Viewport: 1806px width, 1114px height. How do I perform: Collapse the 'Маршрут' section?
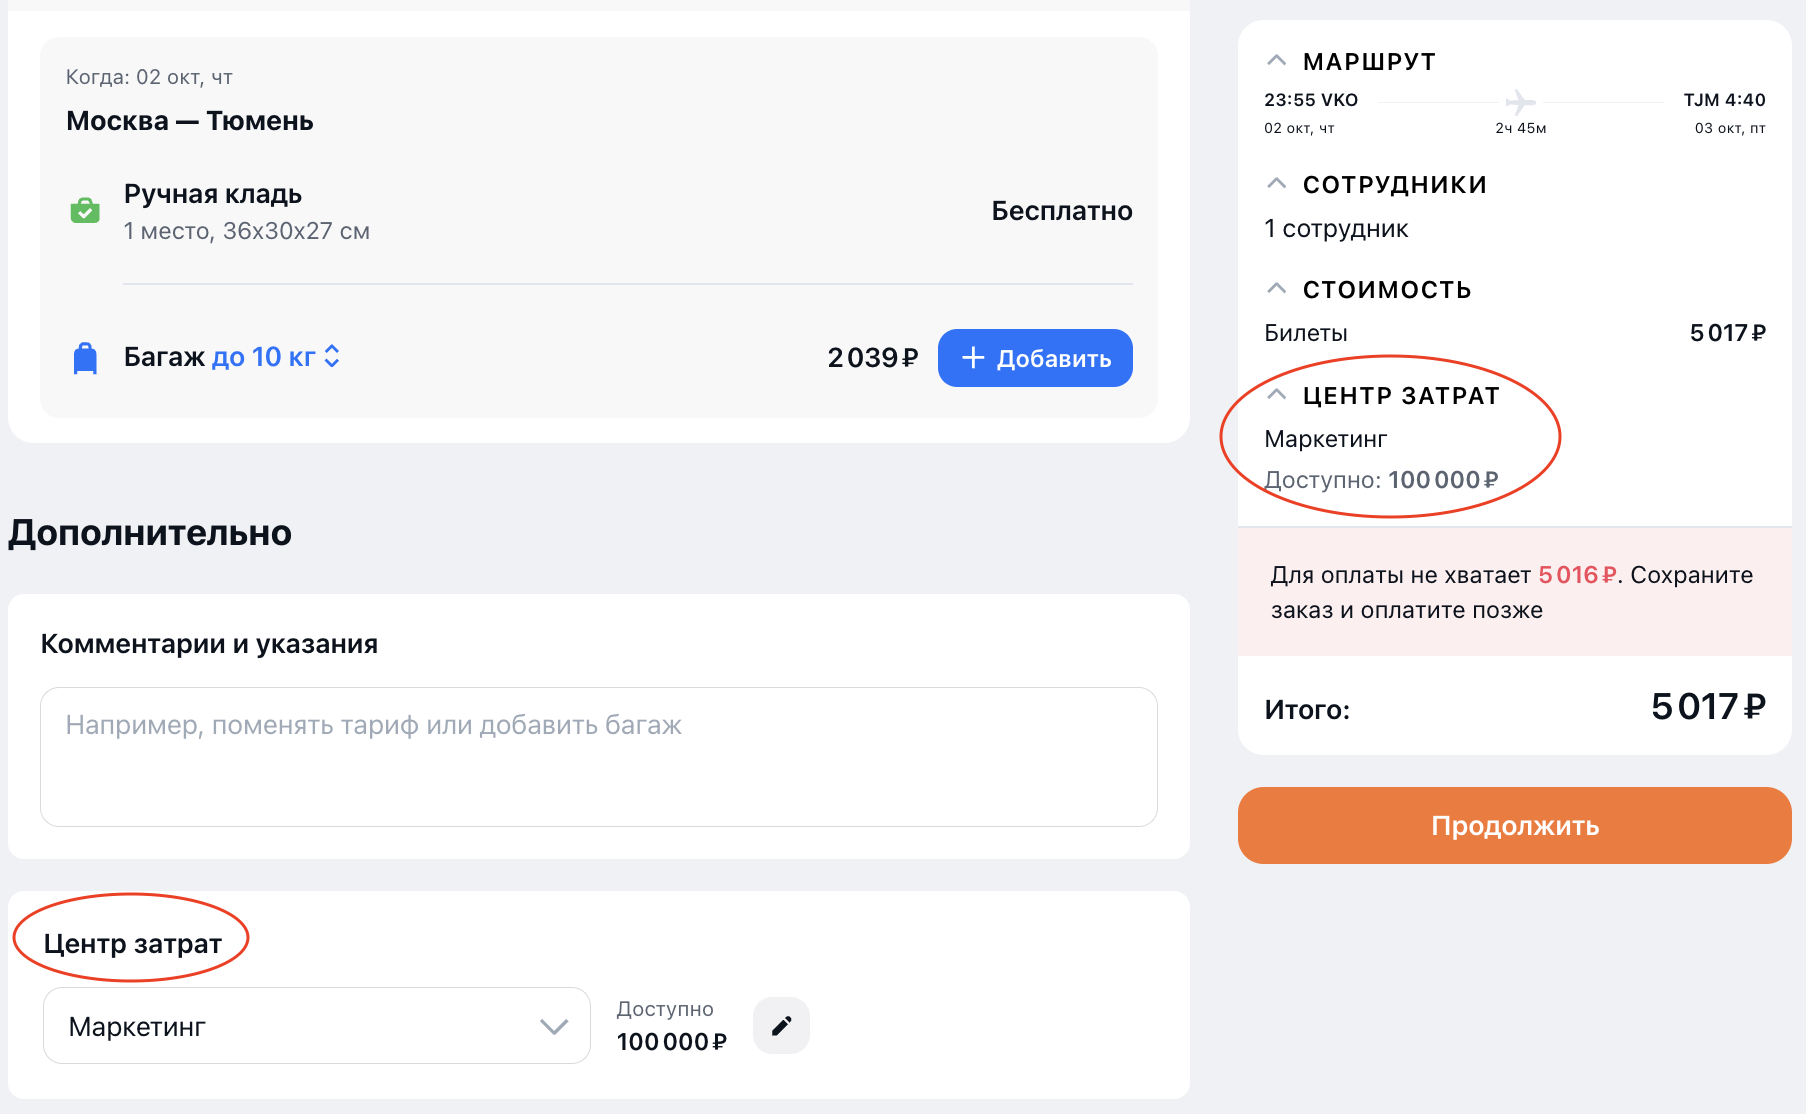(x=1276, y=61)
